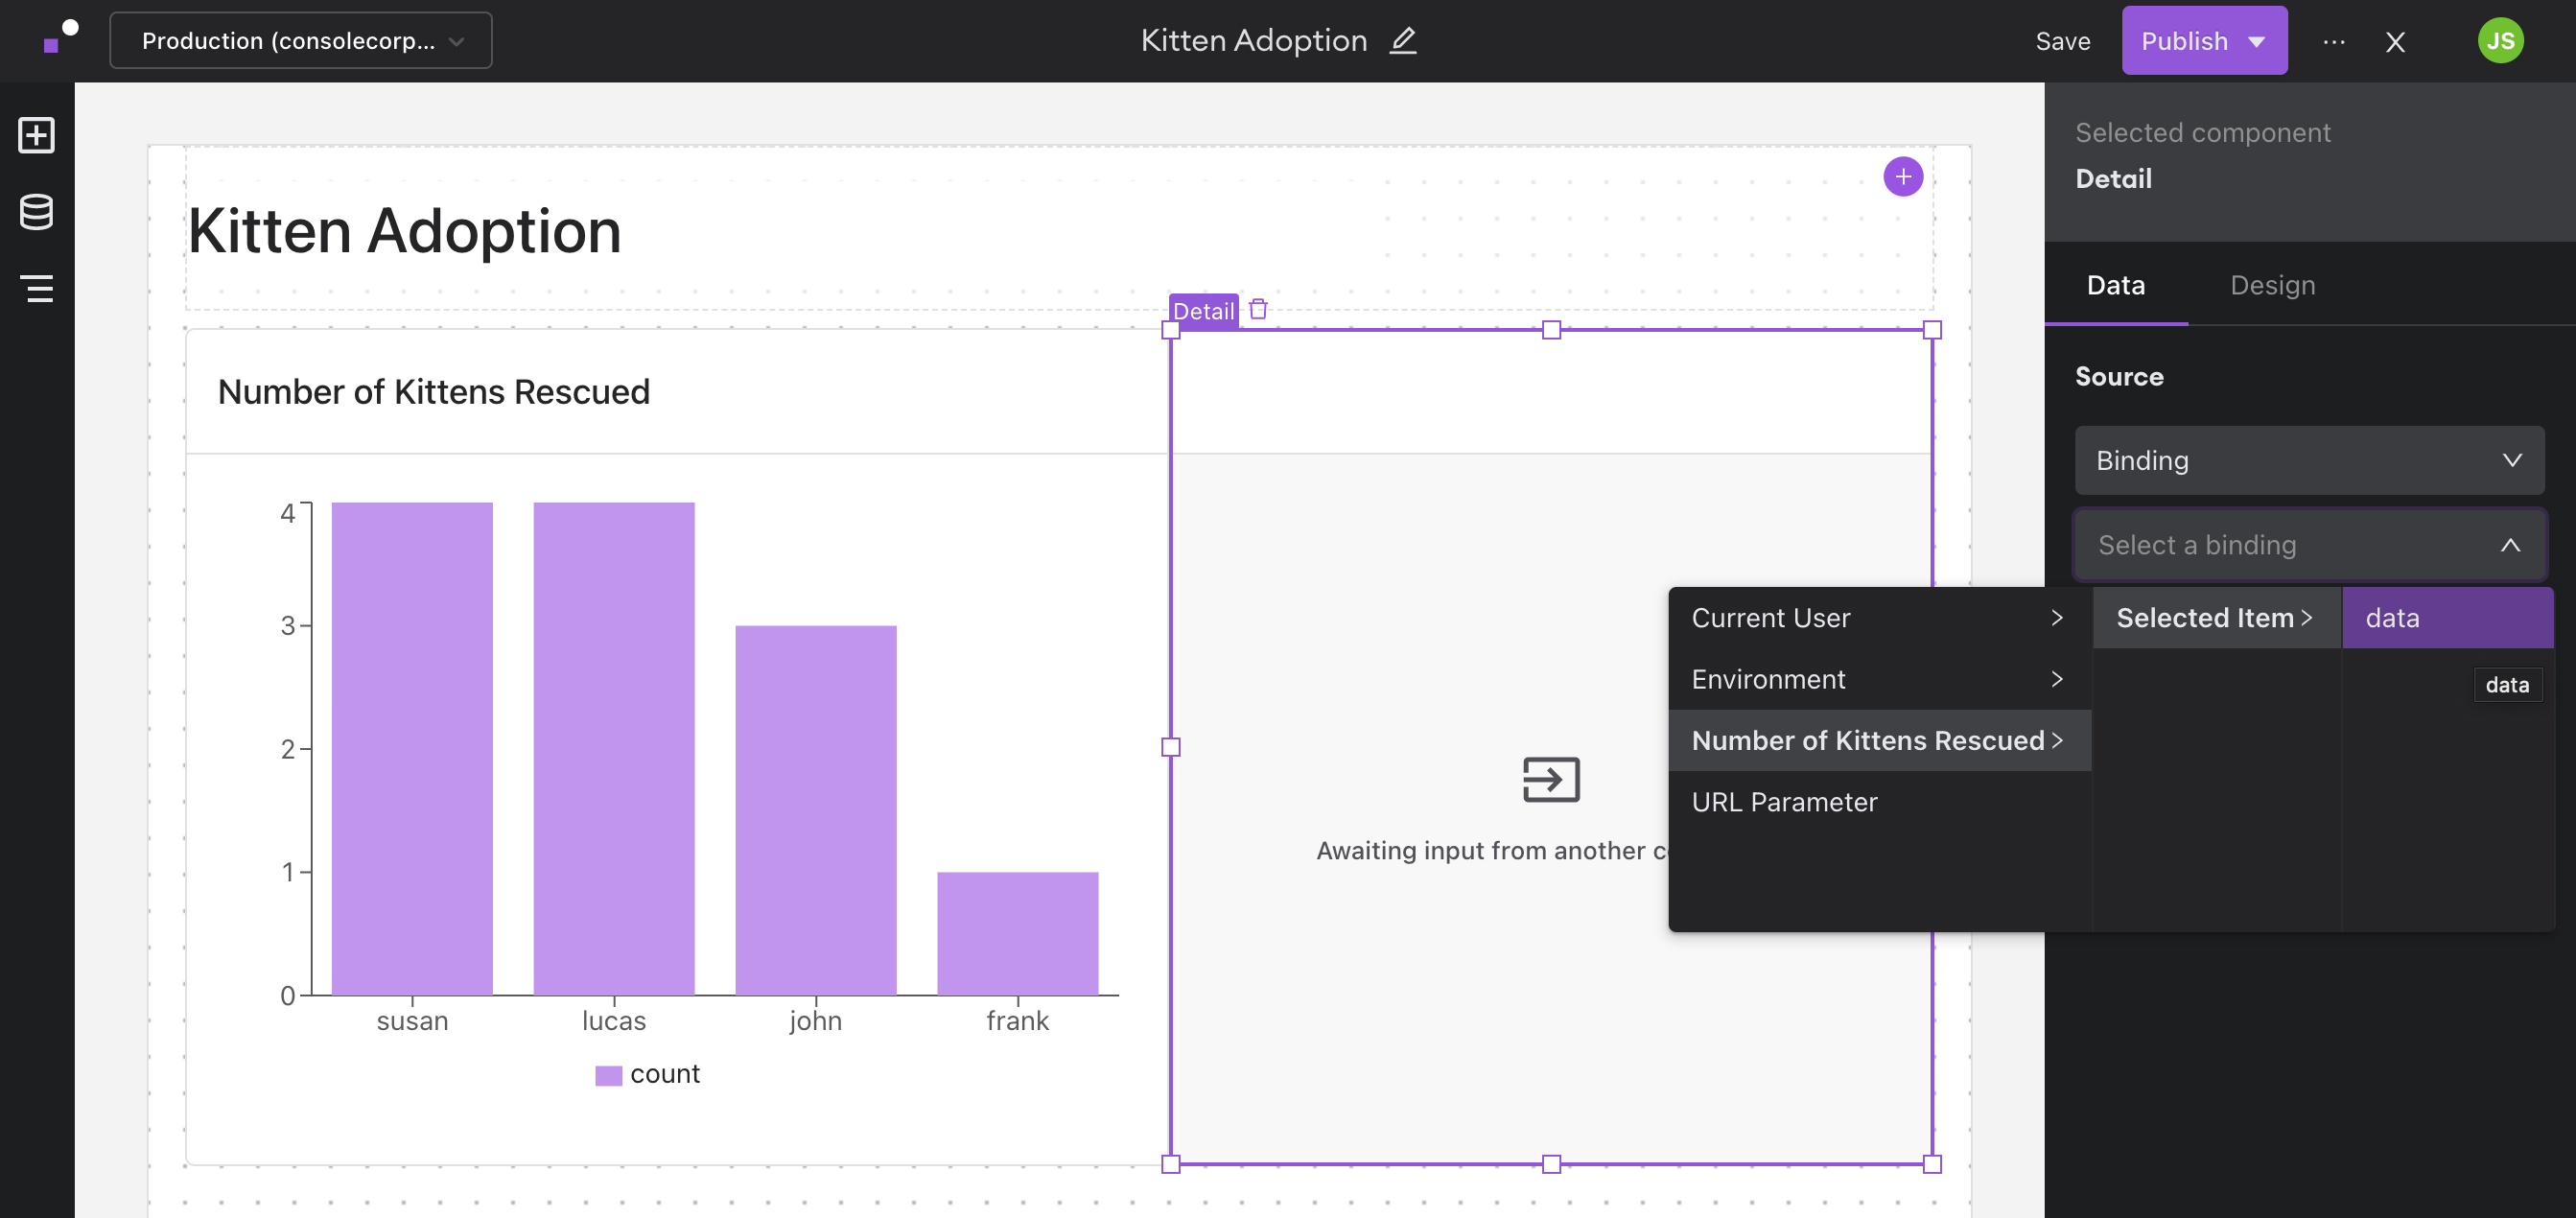Switch to the Design tab
The height and width of the screenshot is (1218, 2576).
click(x=2271, y=286)
